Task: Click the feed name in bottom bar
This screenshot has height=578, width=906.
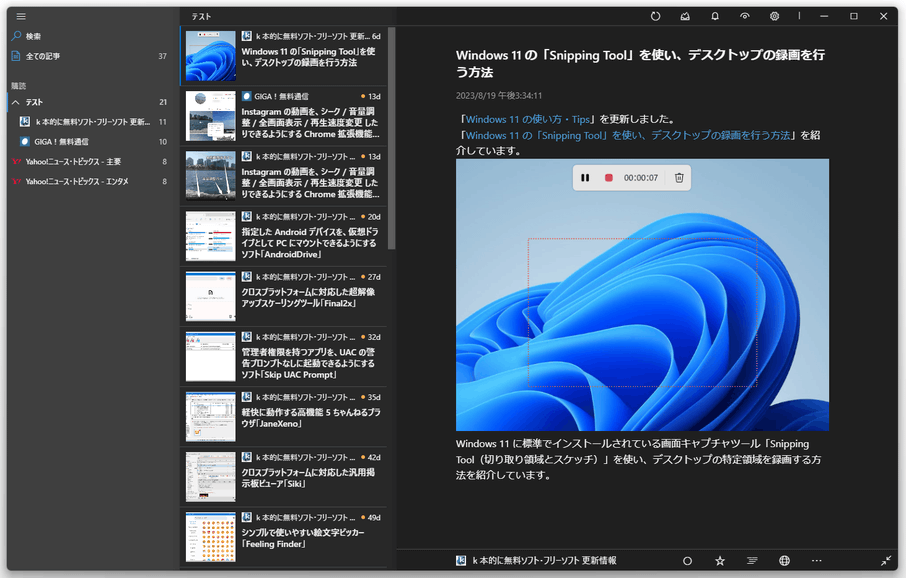Action: [544, 561]
